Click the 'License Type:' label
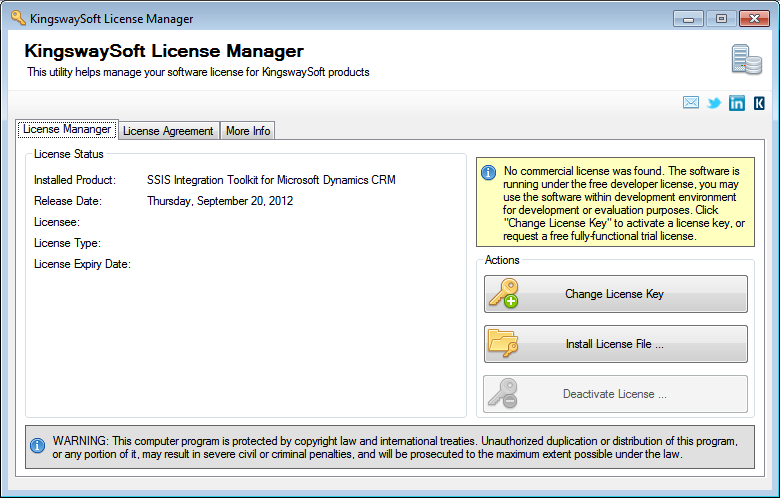Viewport: 780px width, 498px height. (67, 243)
